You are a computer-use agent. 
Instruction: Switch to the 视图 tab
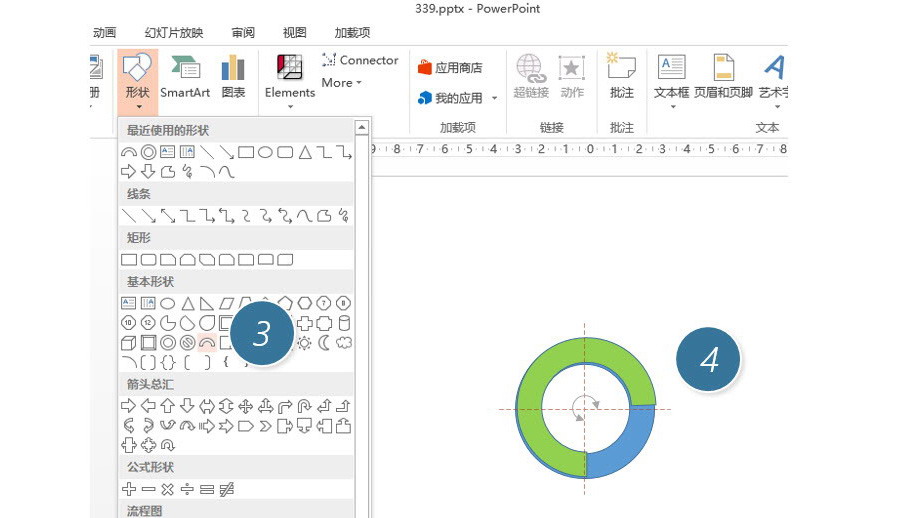click(295, 33)
